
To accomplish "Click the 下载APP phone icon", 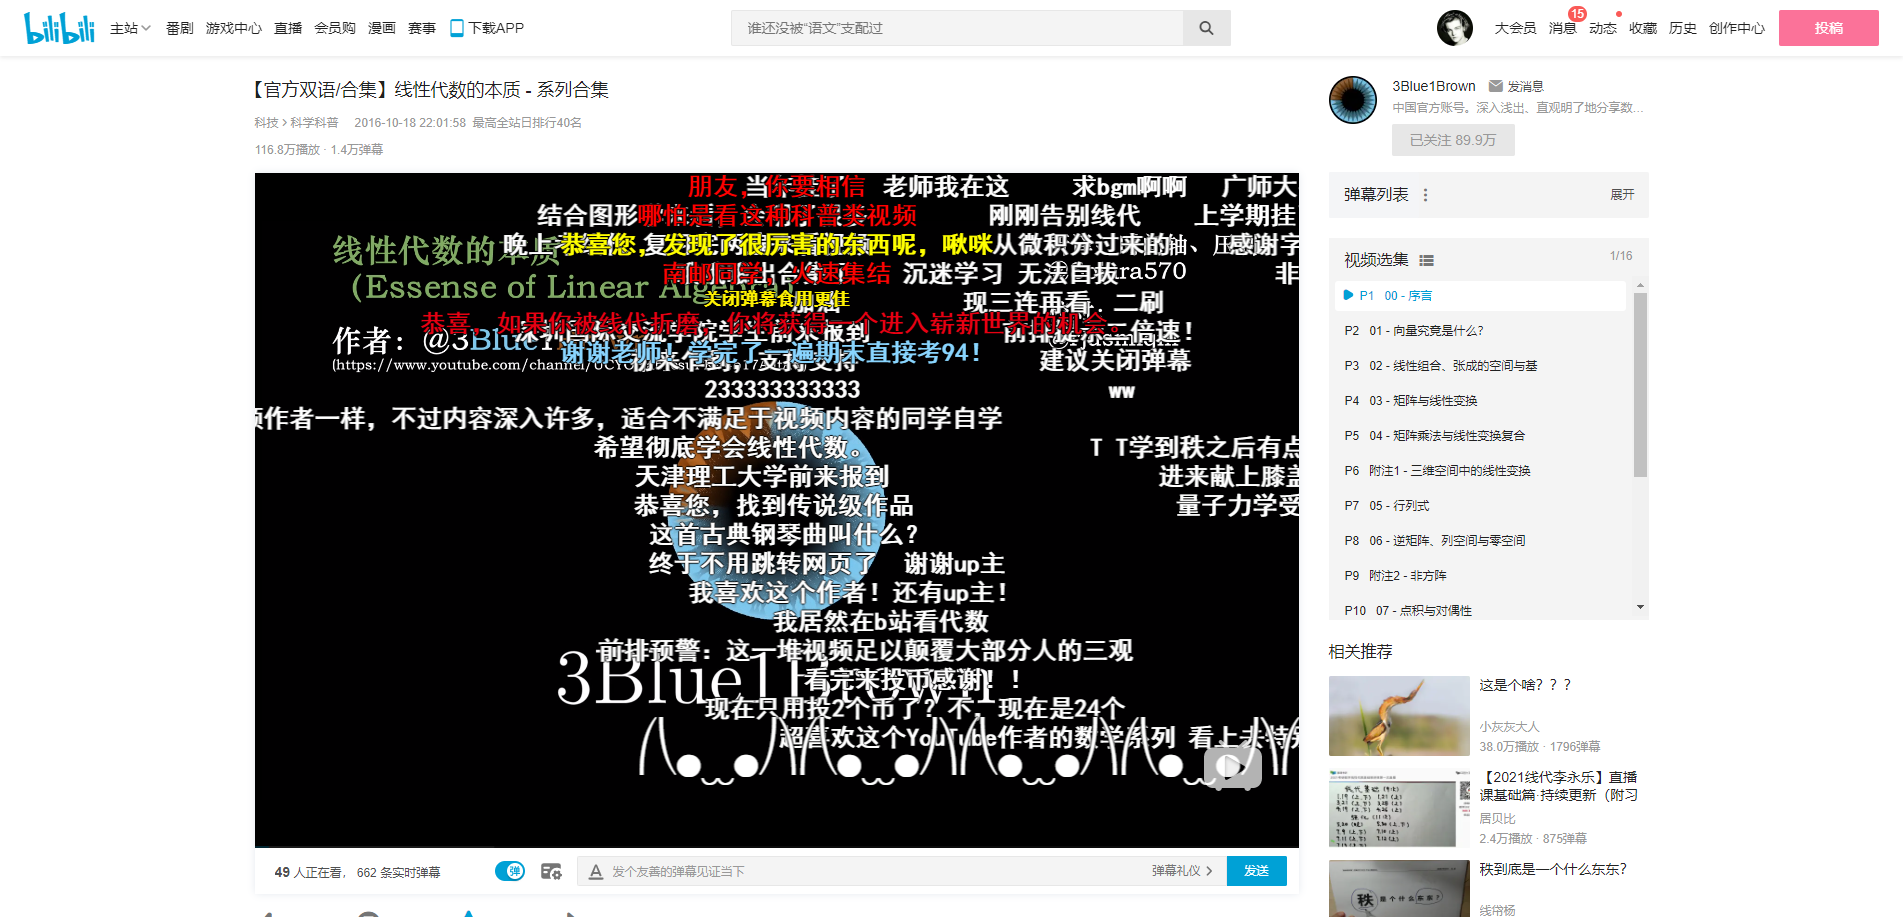I will 455,27.
